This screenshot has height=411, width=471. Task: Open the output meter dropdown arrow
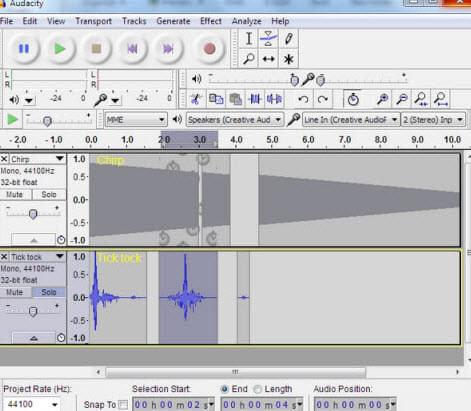pos(29,100)
